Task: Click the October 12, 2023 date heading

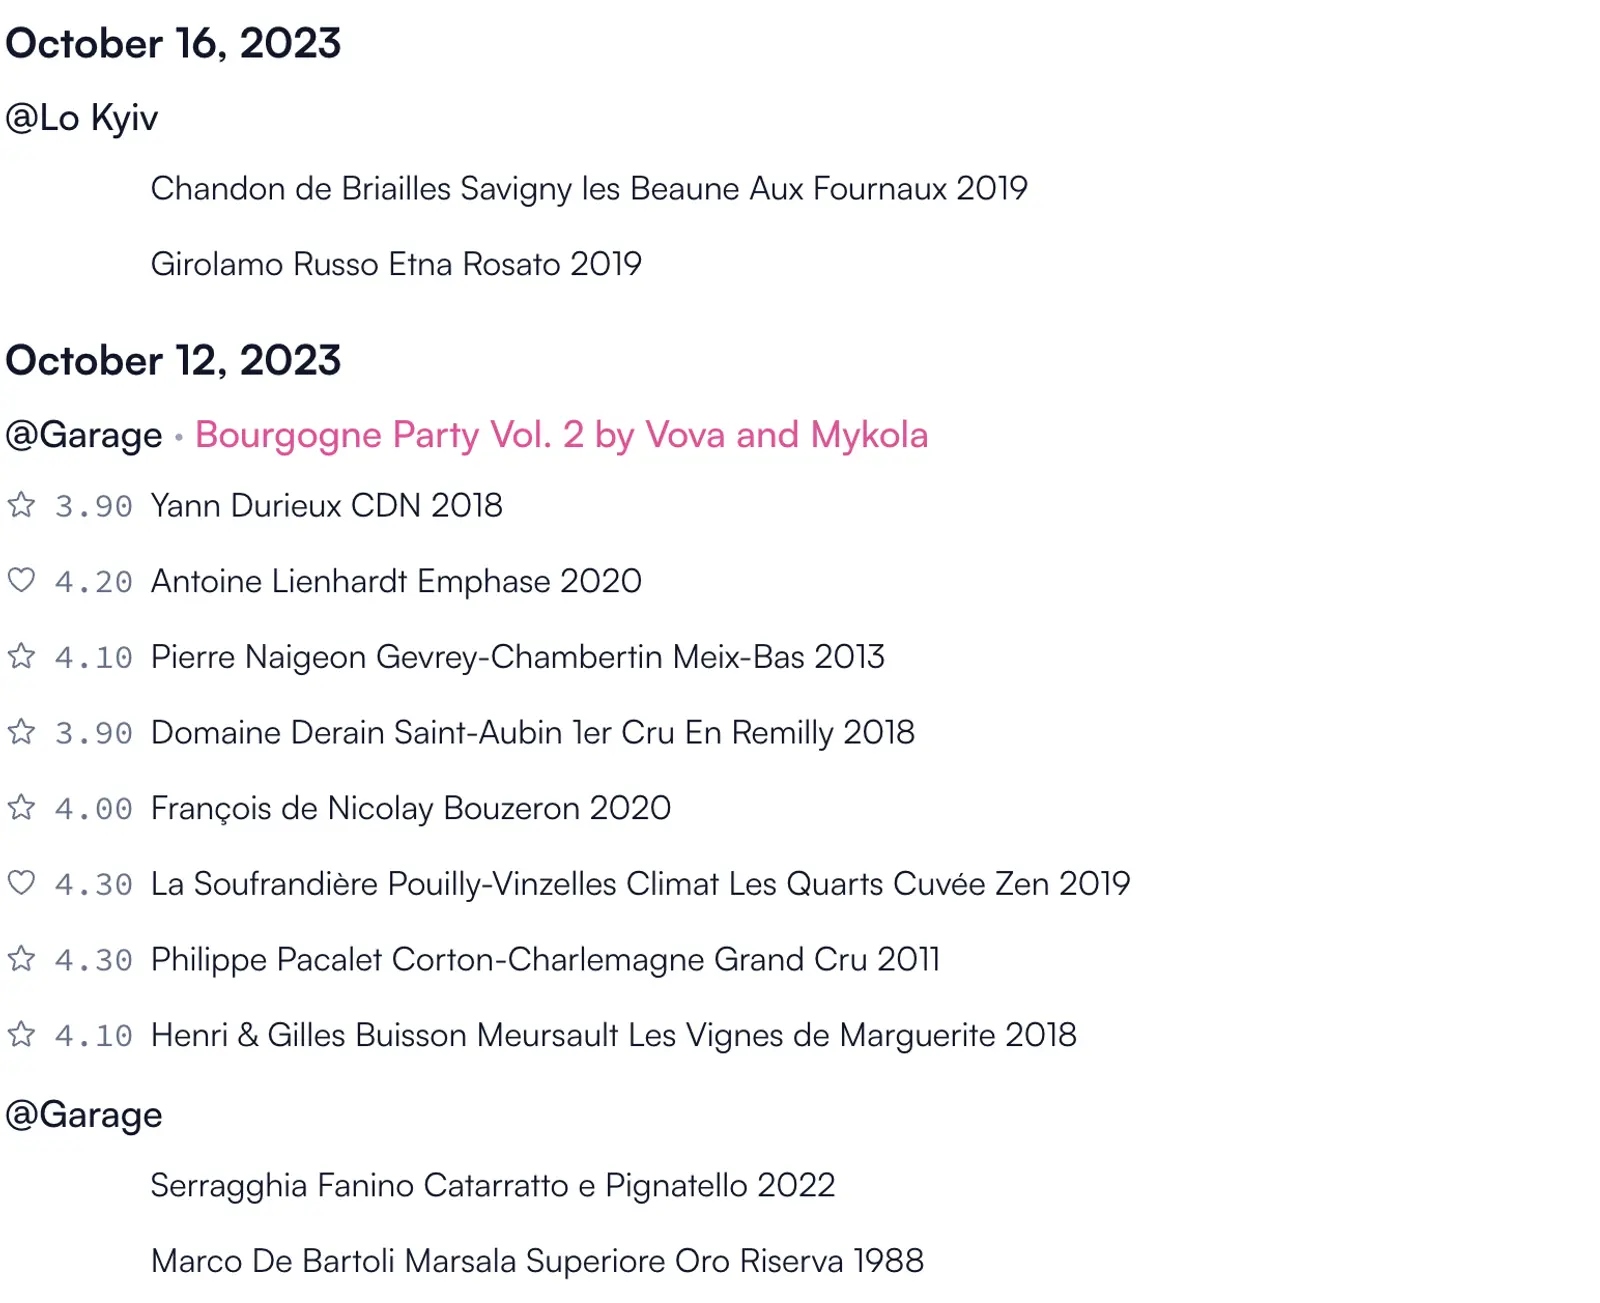Action: (x=173, y=360)
